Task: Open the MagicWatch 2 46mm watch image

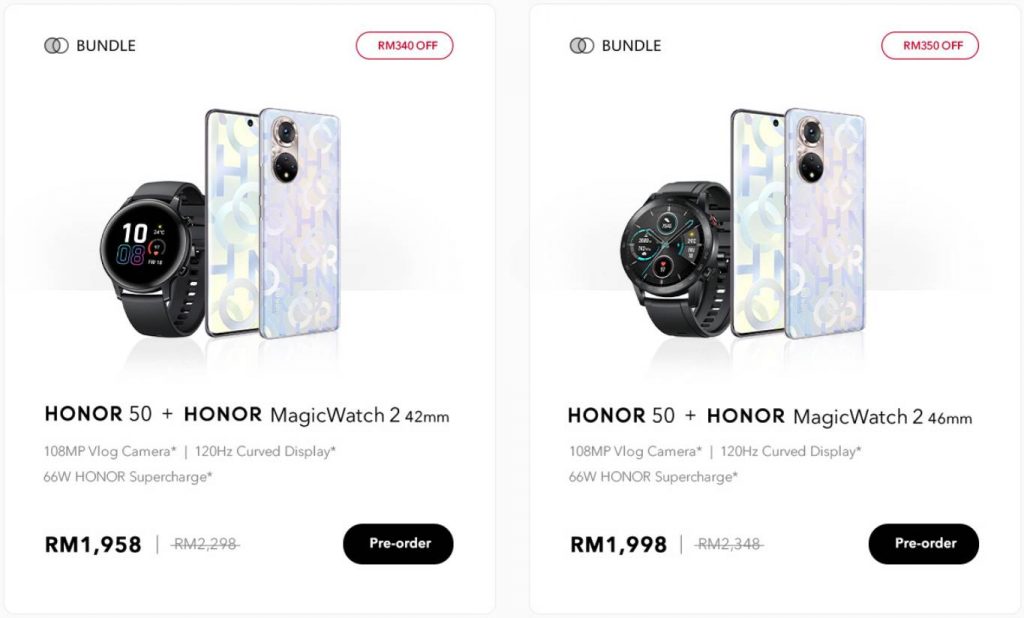Action: pos(675,259)
